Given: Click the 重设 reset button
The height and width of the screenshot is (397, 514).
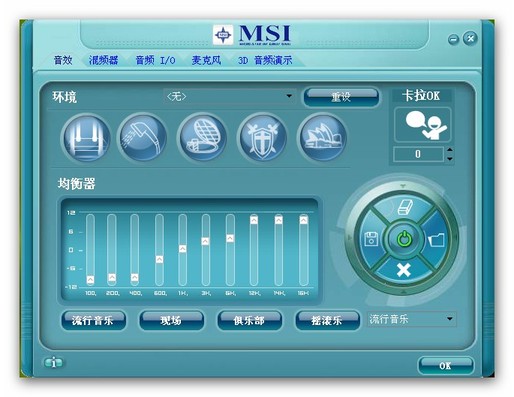Looking at the screenshot, I should click(341, 97).
